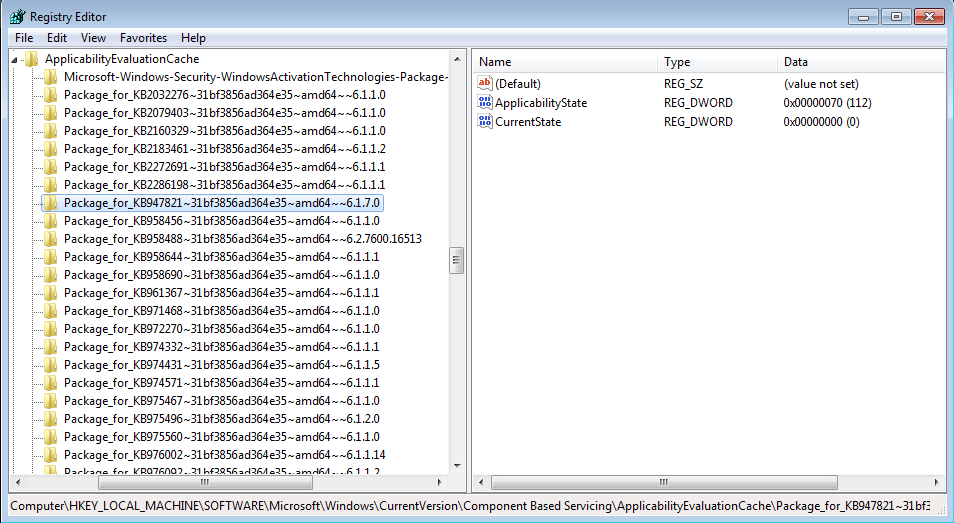Click tree pane horizontal scroll left arrow
954x523 pixels.
(18, 482)
